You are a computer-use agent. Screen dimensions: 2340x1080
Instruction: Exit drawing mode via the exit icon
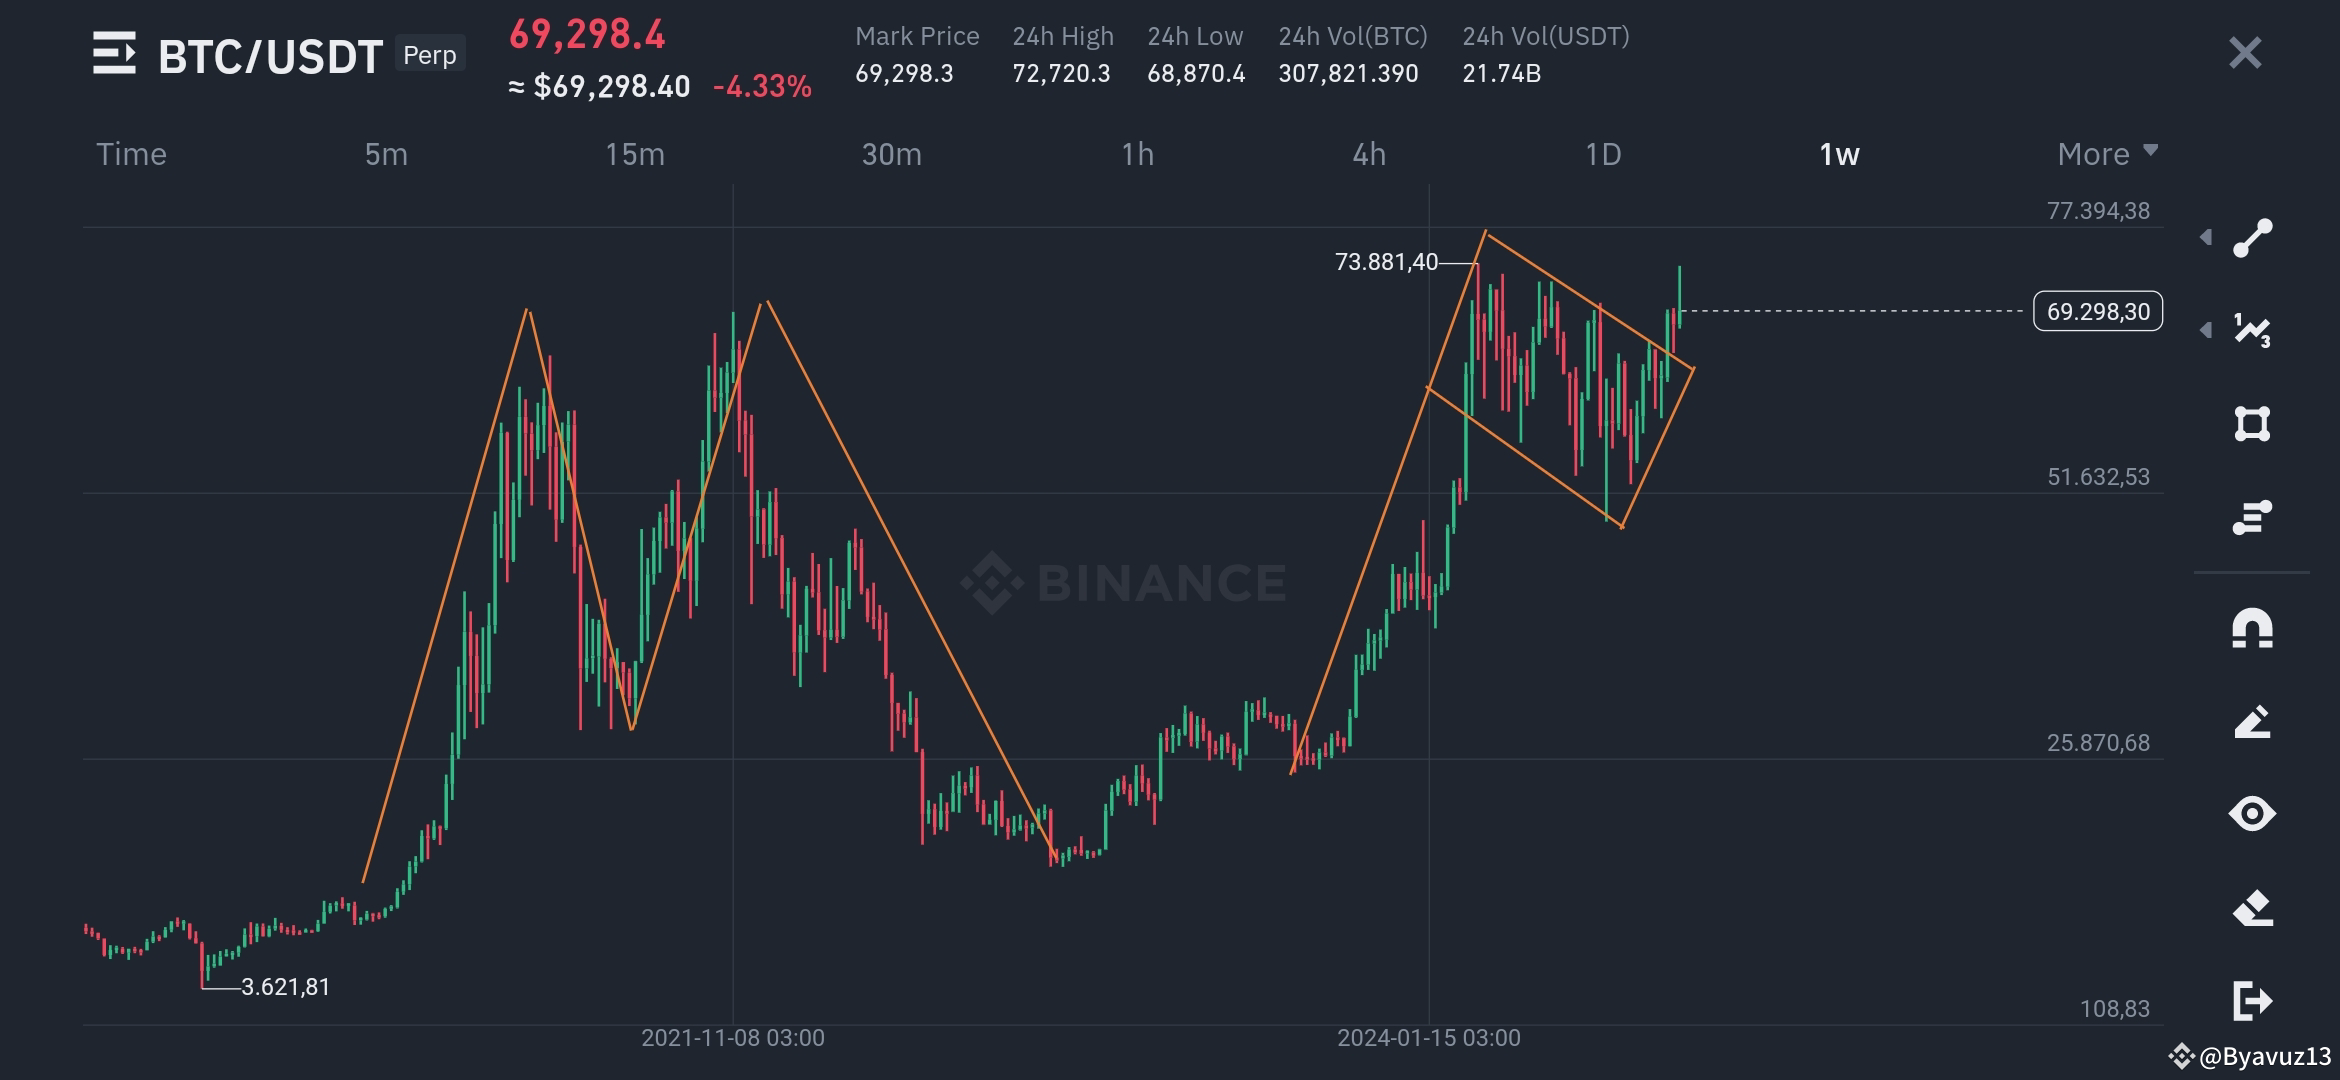pyautogui.click(x=2252, y=1001)
